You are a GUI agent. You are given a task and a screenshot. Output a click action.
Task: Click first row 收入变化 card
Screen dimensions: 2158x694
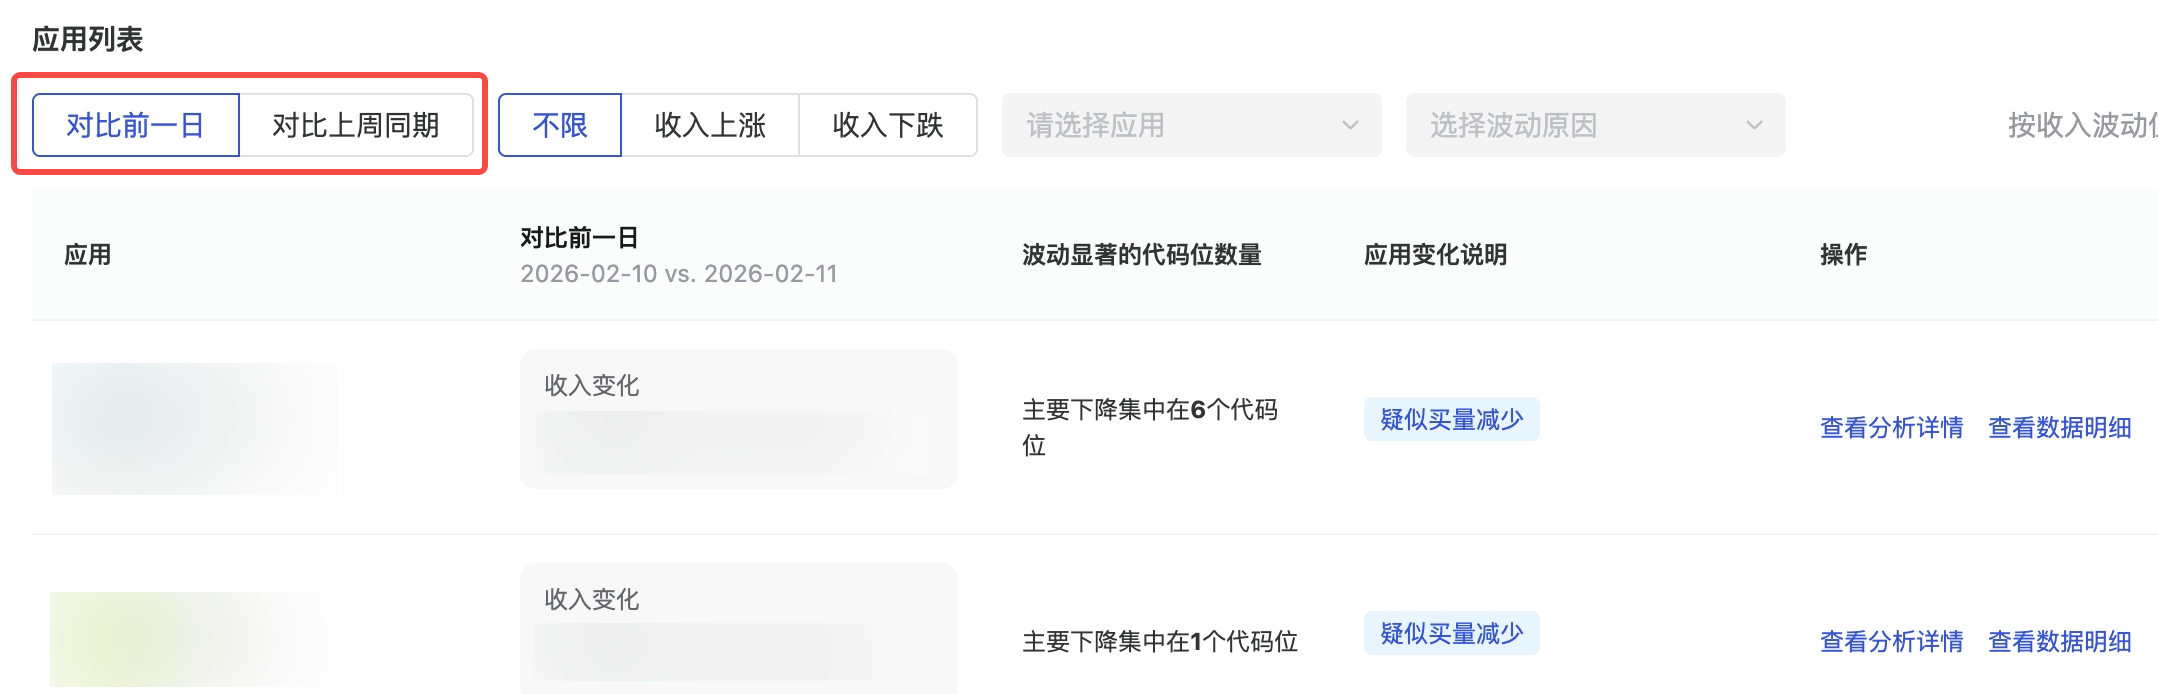(738, 418)
